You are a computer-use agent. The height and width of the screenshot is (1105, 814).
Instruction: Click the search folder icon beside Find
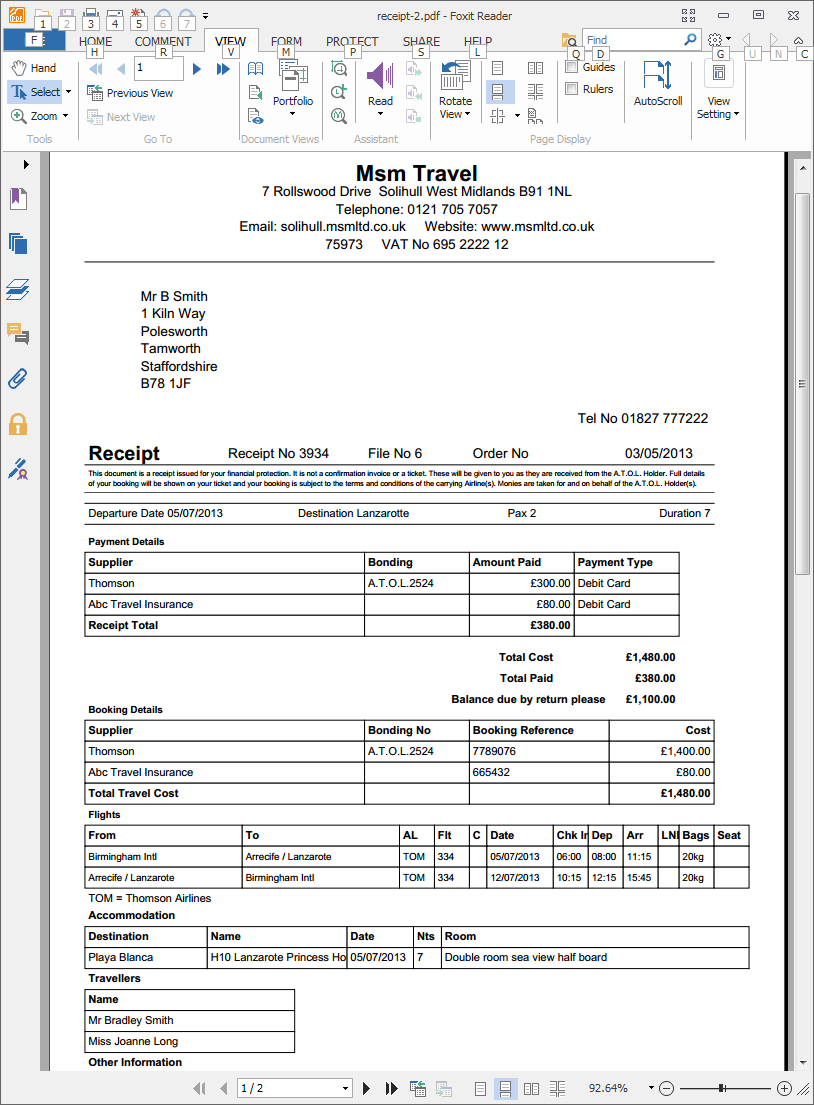pyautogui.click(x=569, y=40)
